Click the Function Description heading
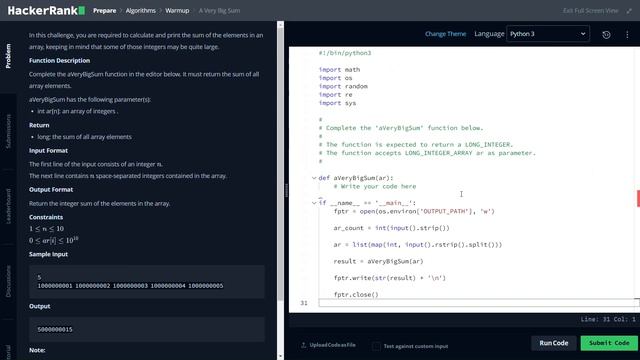The width and height of the screenshot is (640, 360). [x=59, y=60]
